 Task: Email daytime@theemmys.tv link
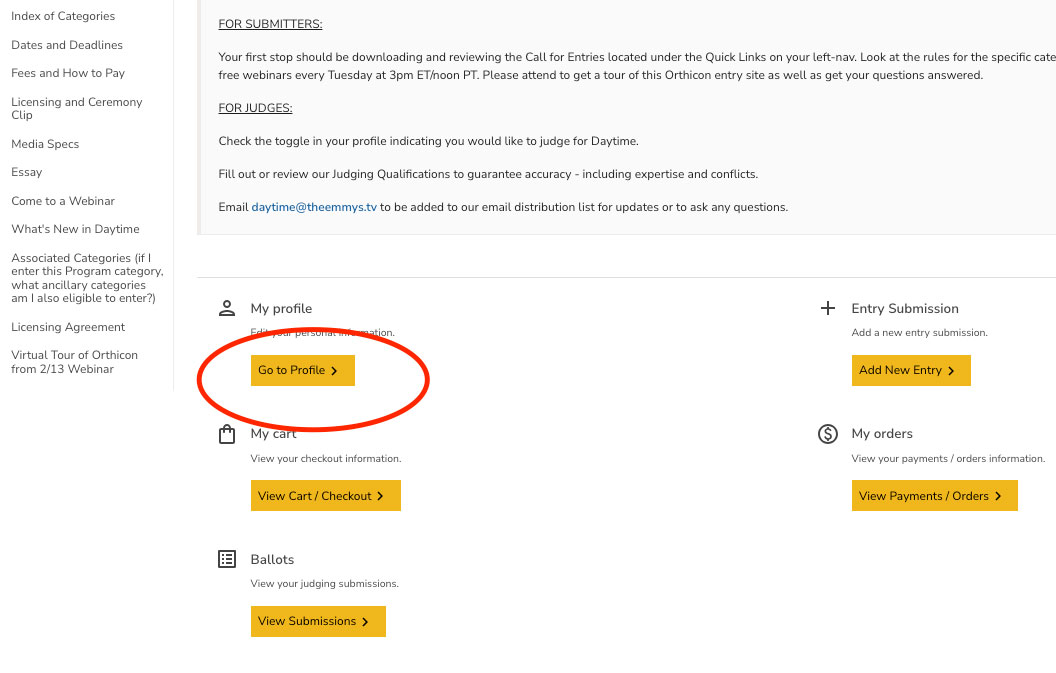(314, 207)
